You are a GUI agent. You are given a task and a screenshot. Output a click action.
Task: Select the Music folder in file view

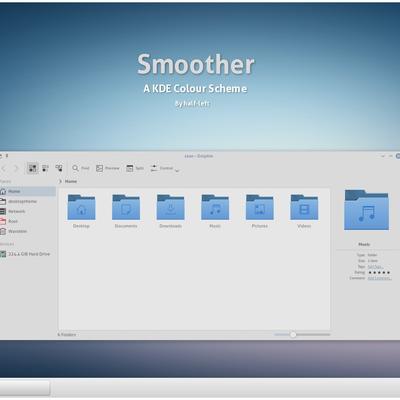(x=215, y=211)
